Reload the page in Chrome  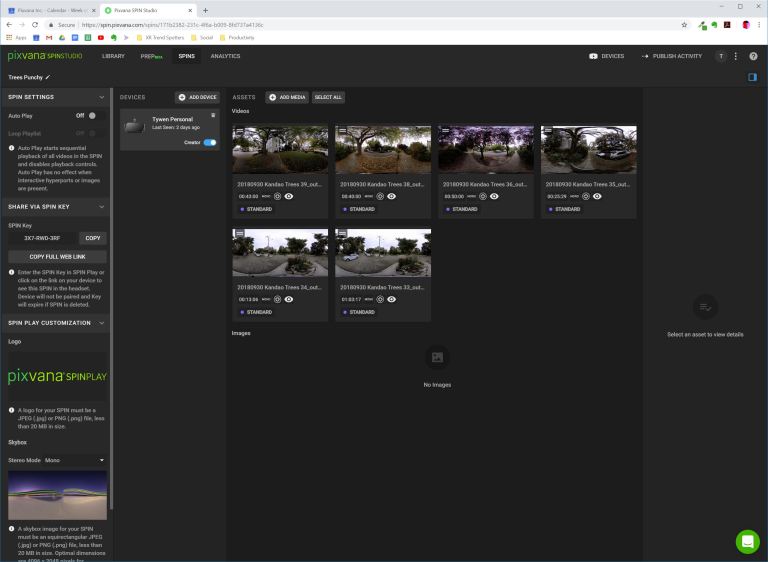[x=35, y=25]
